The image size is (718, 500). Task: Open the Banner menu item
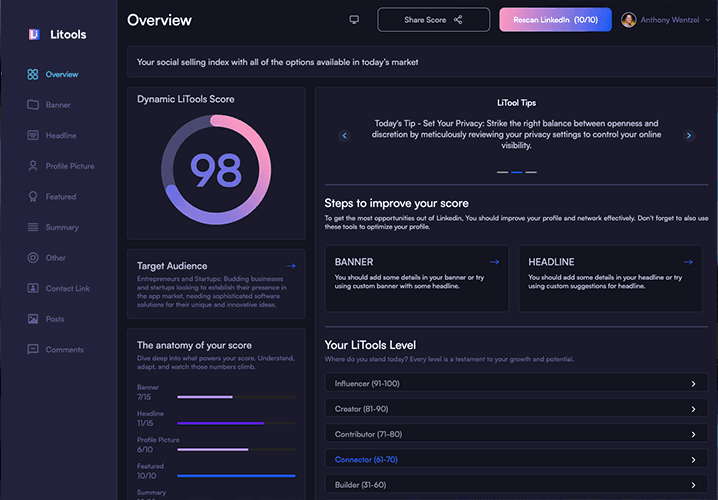tap(58, 105)
